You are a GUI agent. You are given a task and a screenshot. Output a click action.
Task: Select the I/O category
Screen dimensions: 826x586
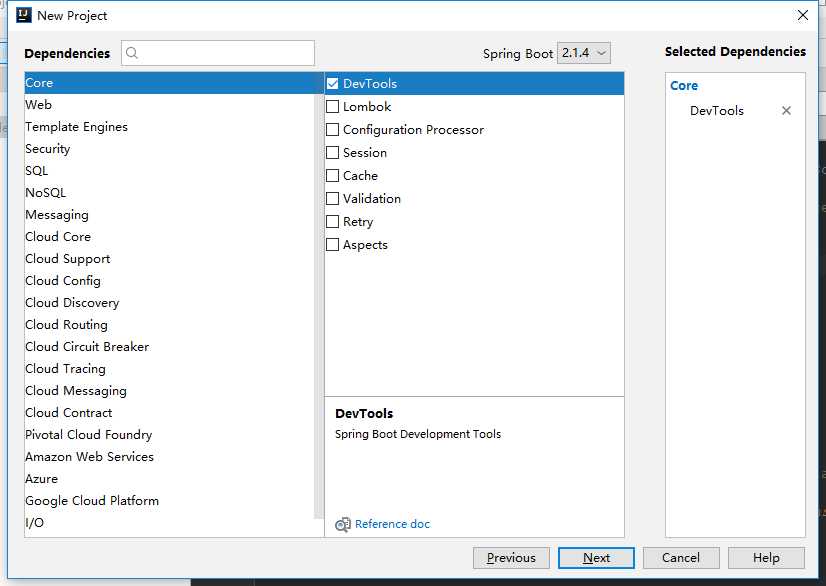[x=169, y=523]
